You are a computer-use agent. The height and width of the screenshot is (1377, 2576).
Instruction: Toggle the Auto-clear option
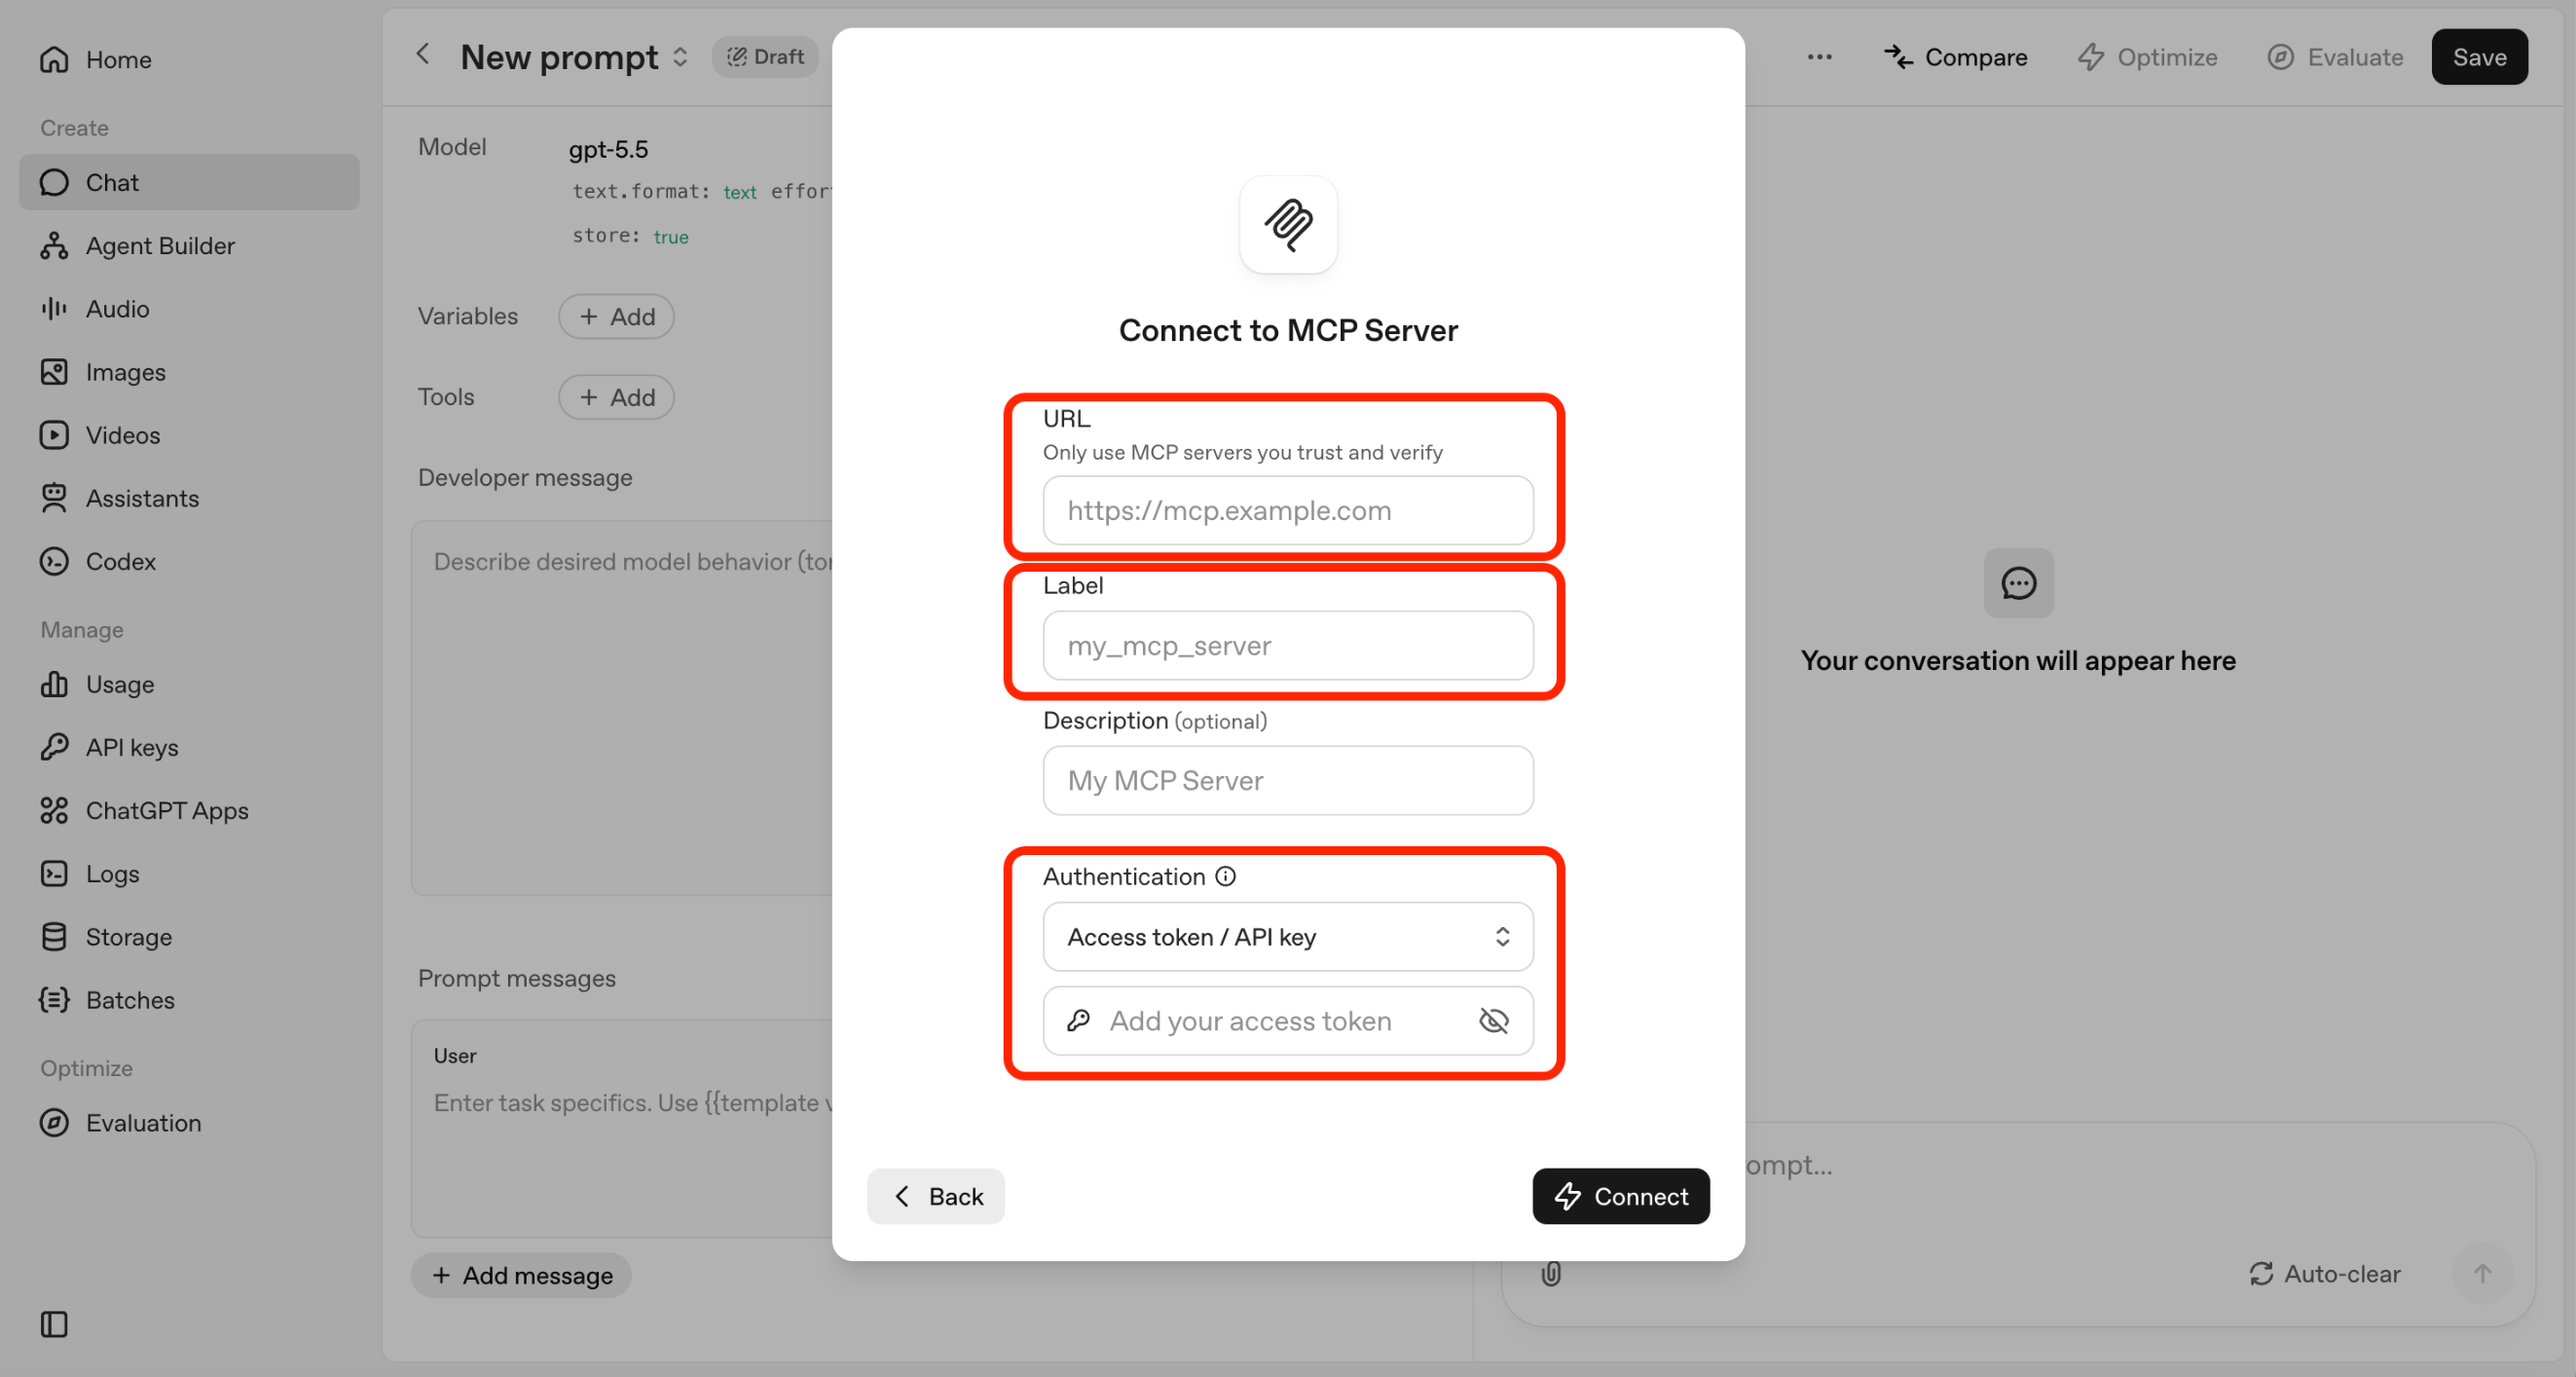point(2324,1273)
